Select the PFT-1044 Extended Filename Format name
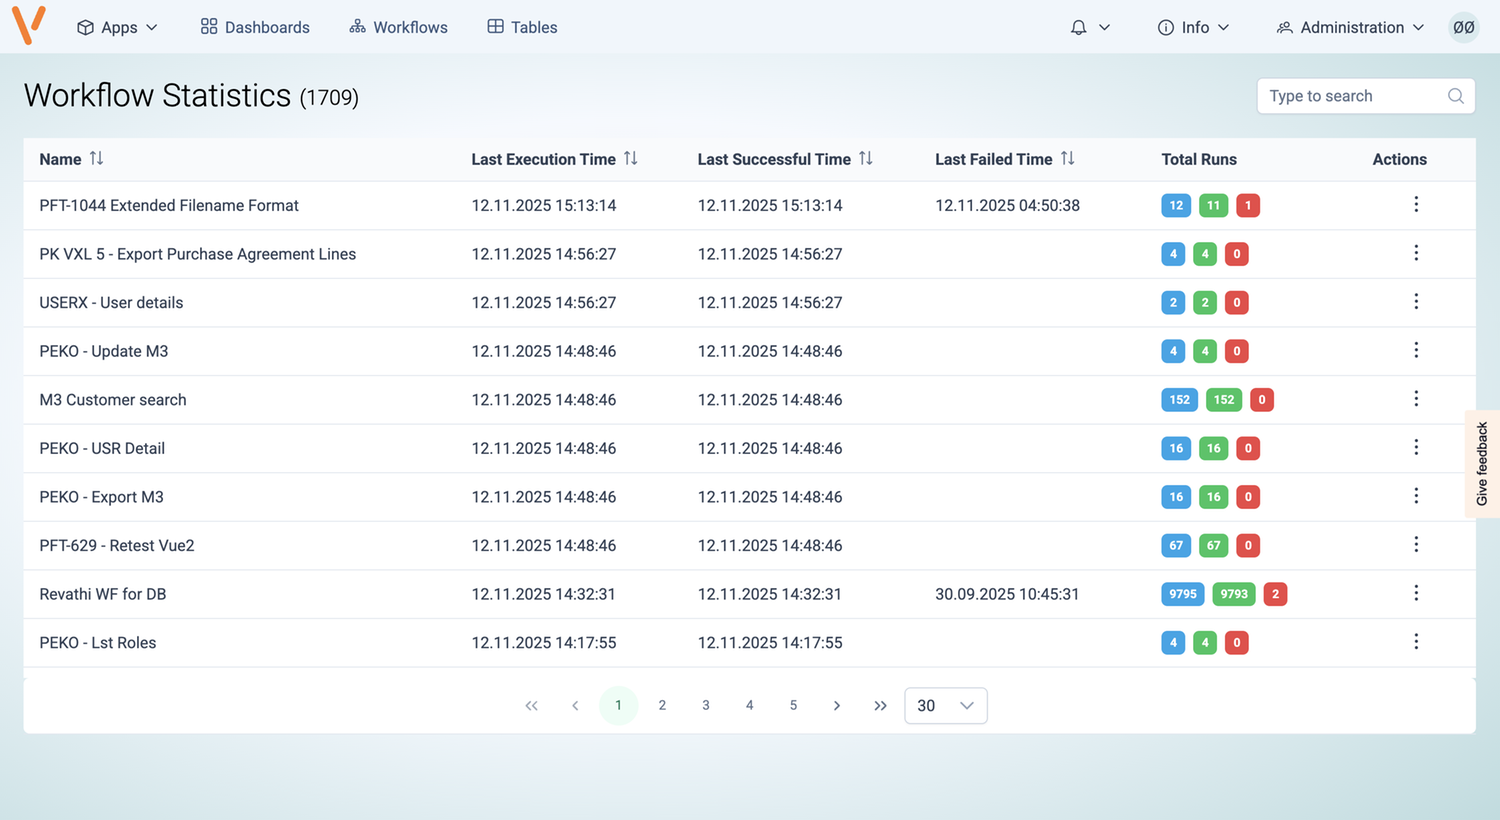The height and width of the screenshot is (820, 1500). coord(169,206)
